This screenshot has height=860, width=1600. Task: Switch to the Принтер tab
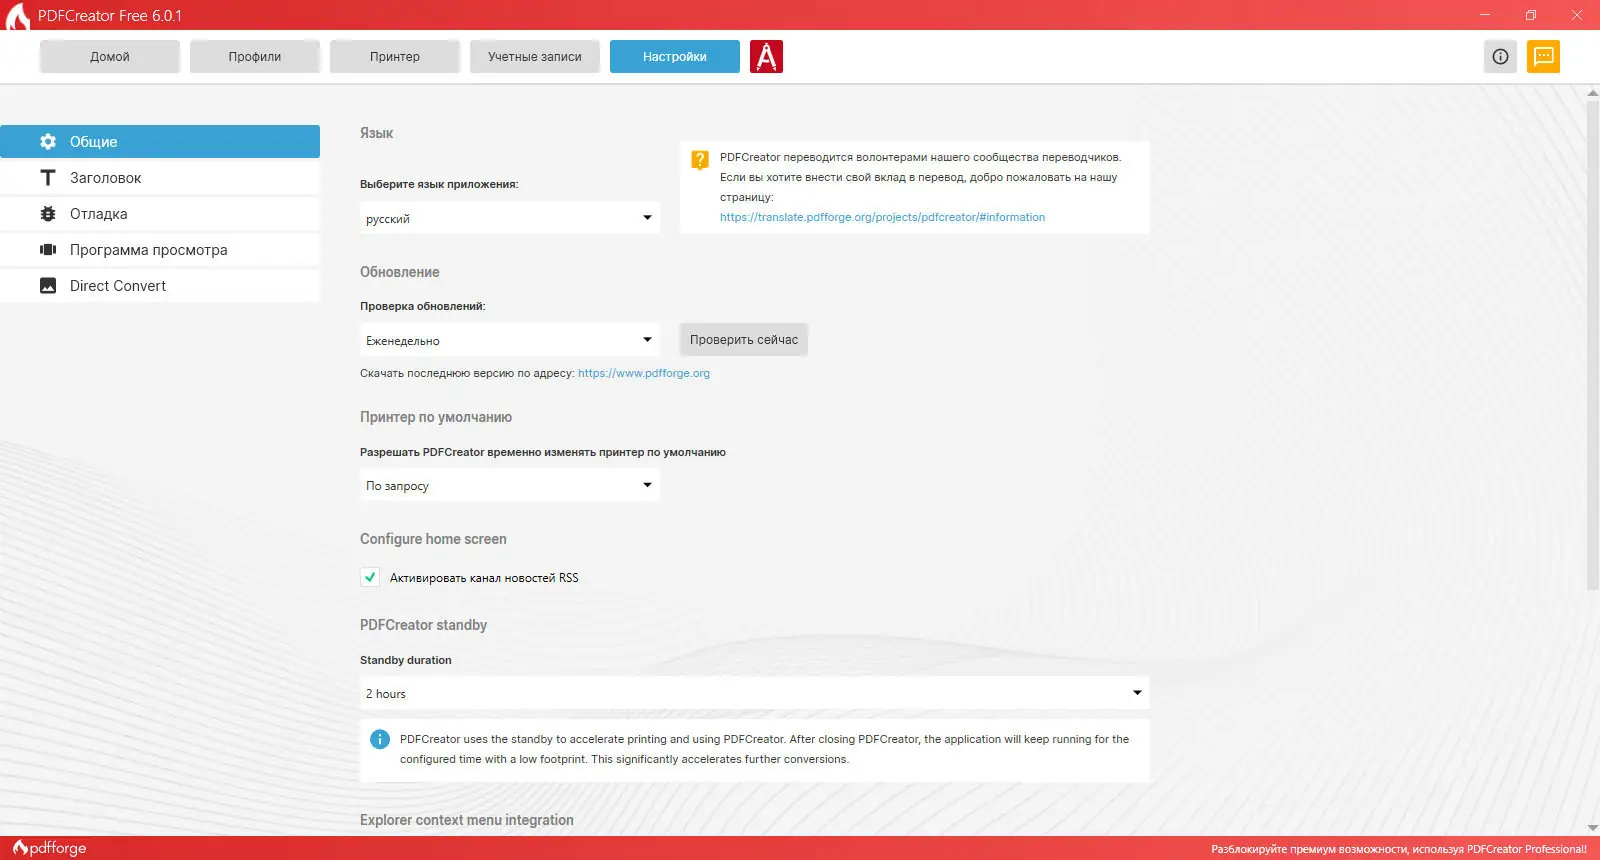point(395,57)
